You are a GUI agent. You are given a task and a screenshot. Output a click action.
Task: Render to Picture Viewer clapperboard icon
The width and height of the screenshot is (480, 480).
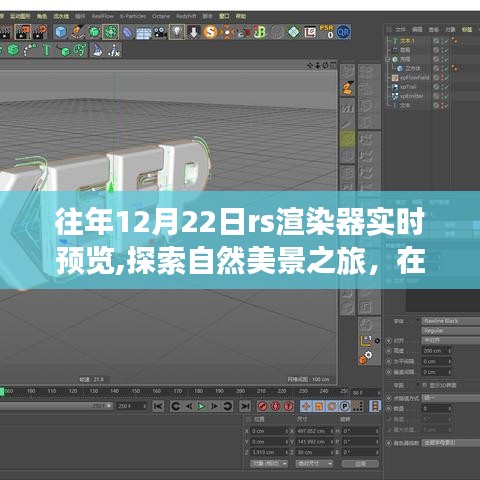pos(23,32)
